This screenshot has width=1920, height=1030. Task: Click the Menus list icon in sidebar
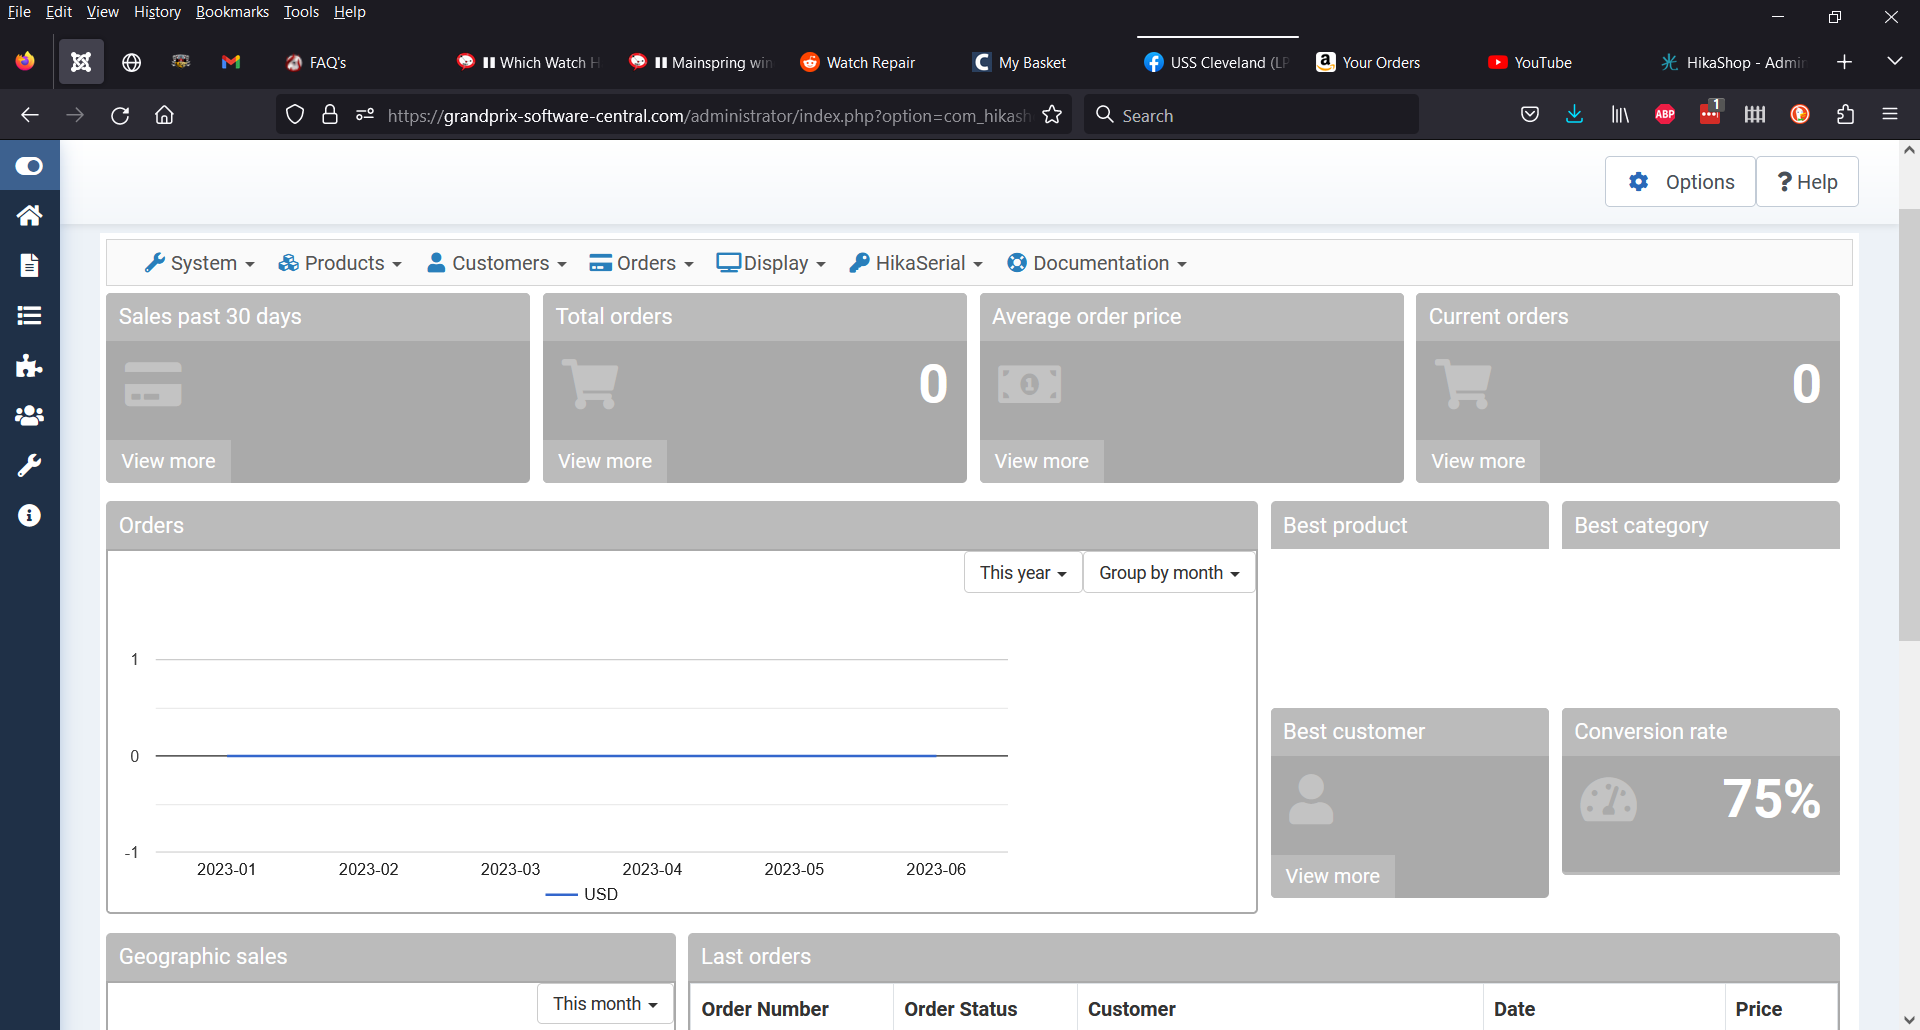[x=29, y=316]
